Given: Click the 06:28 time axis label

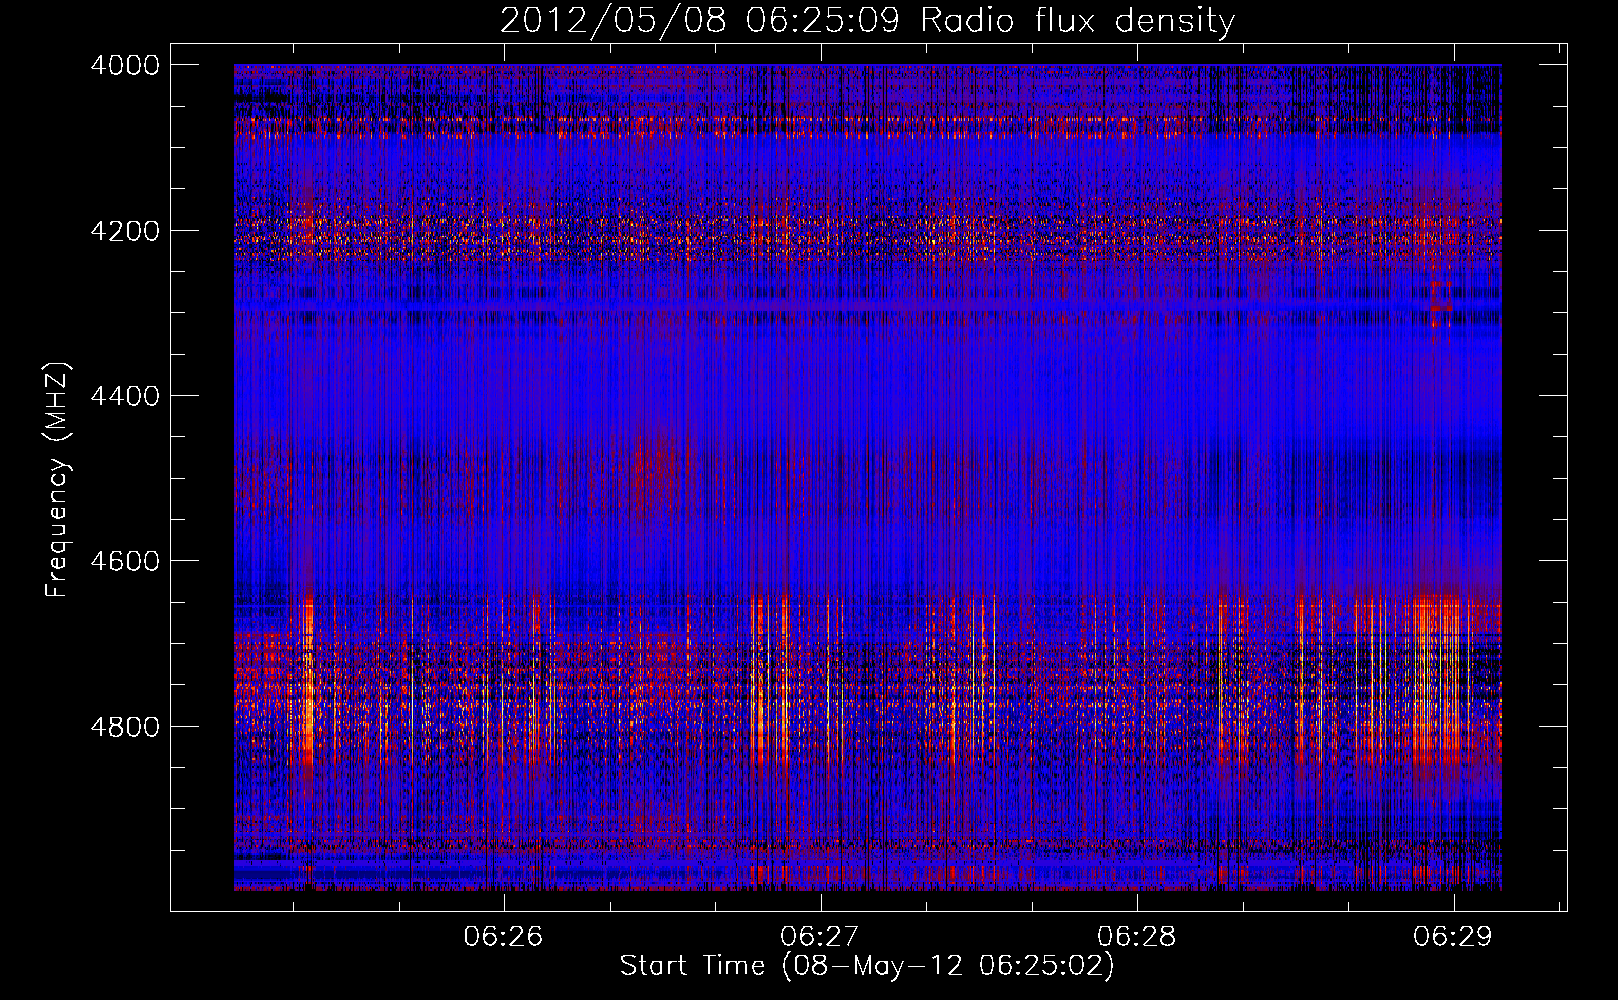Looking at the screenshot, I should [x=1137, y=936].
